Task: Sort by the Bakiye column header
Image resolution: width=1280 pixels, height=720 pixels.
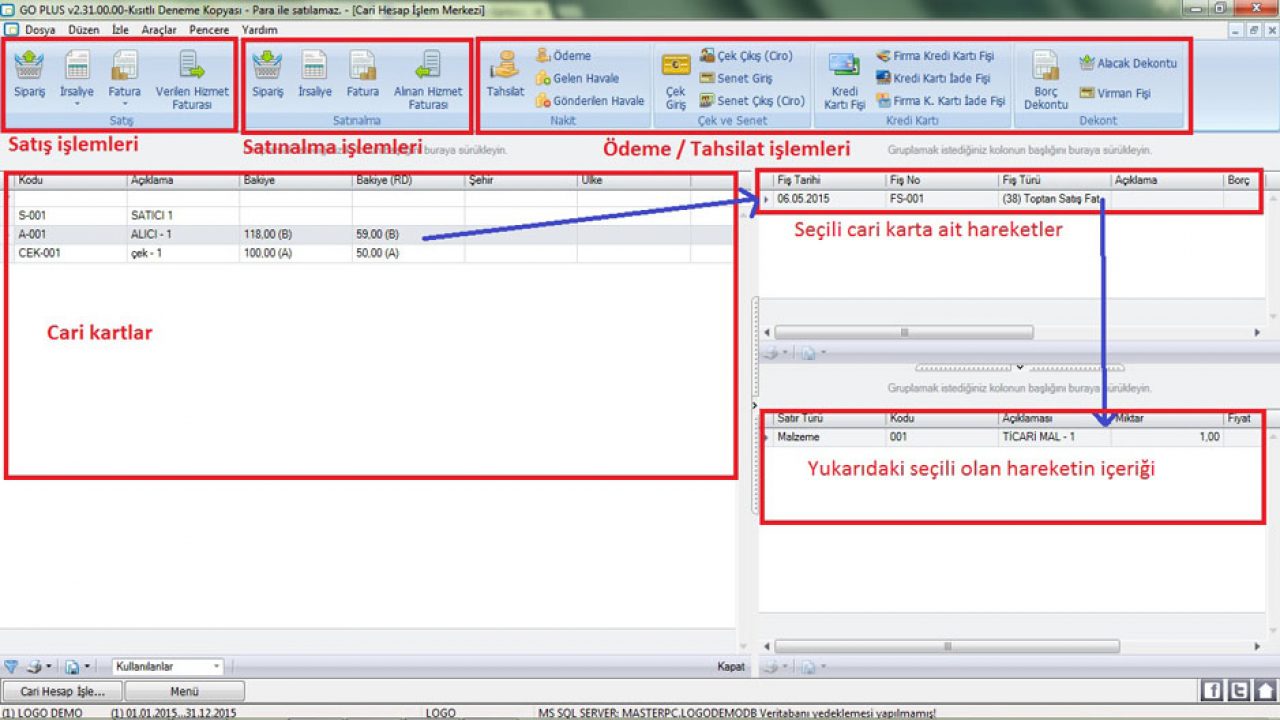Action: coord(294,181)
